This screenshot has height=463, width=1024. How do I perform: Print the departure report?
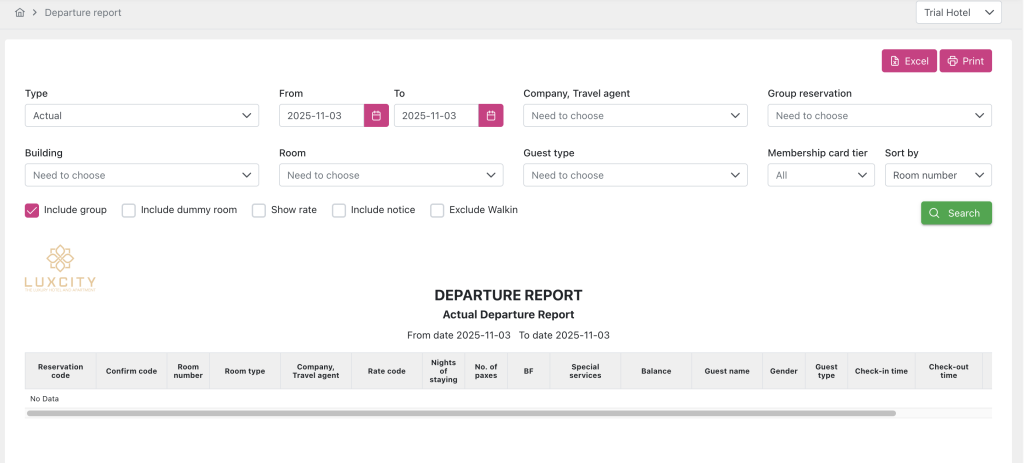tap(965, 61)
